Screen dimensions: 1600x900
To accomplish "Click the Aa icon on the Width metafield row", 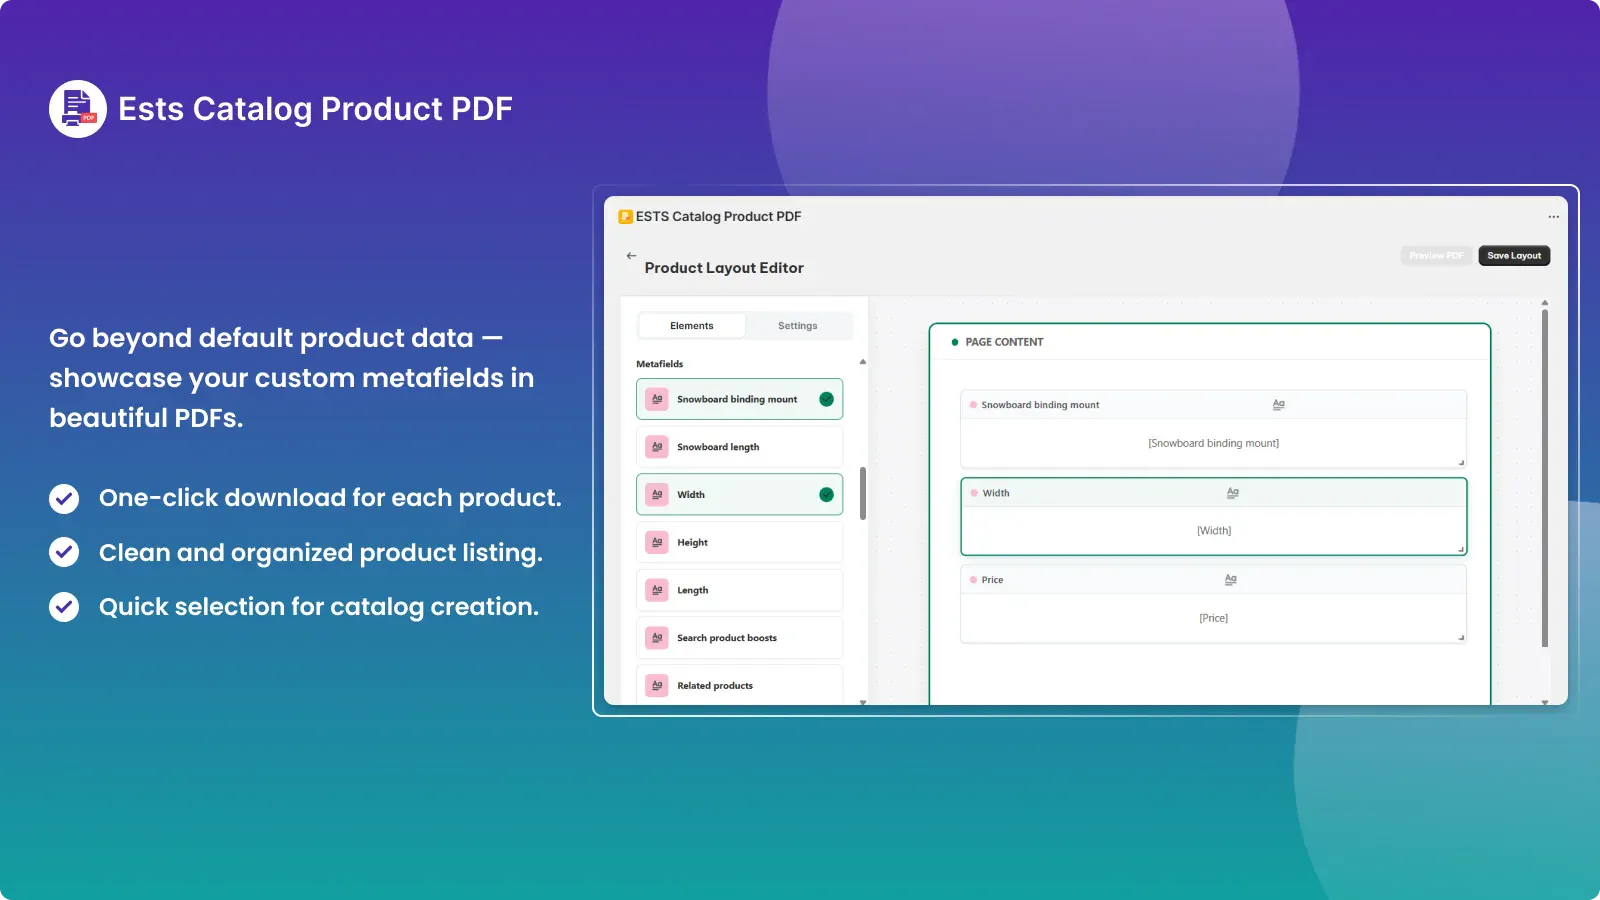I will (x=657, y=494).
